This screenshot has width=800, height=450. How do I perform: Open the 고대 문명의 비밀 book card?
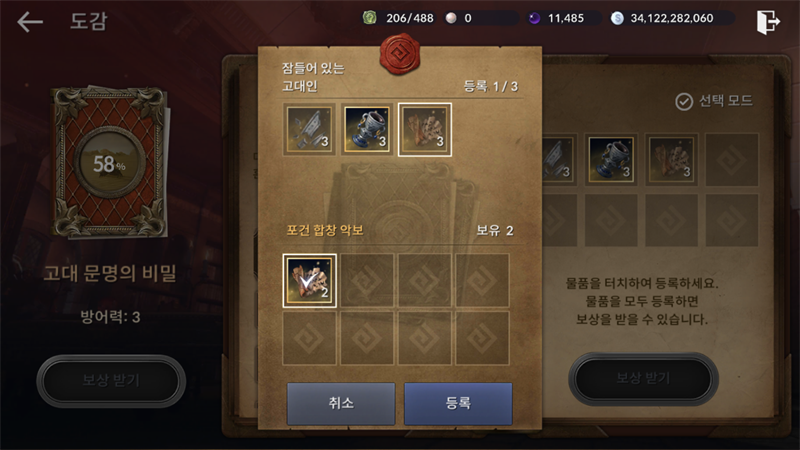click(110, 162)
